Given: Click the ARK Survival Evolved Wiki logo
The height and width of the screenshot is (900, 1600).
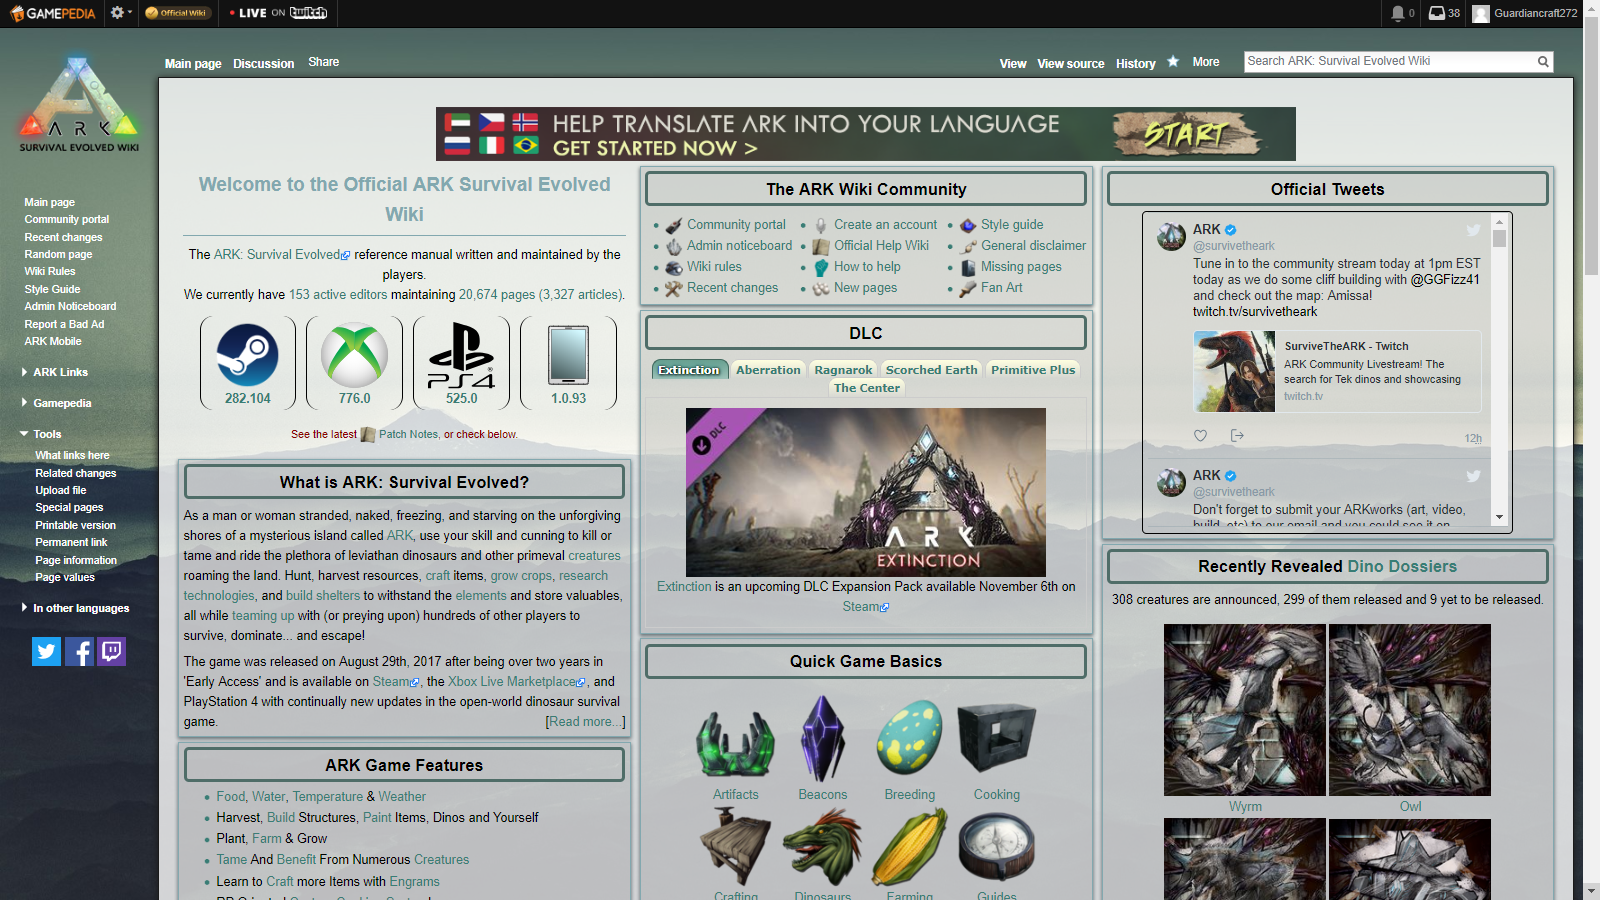Looking at the screenshot, I should 79,104.
